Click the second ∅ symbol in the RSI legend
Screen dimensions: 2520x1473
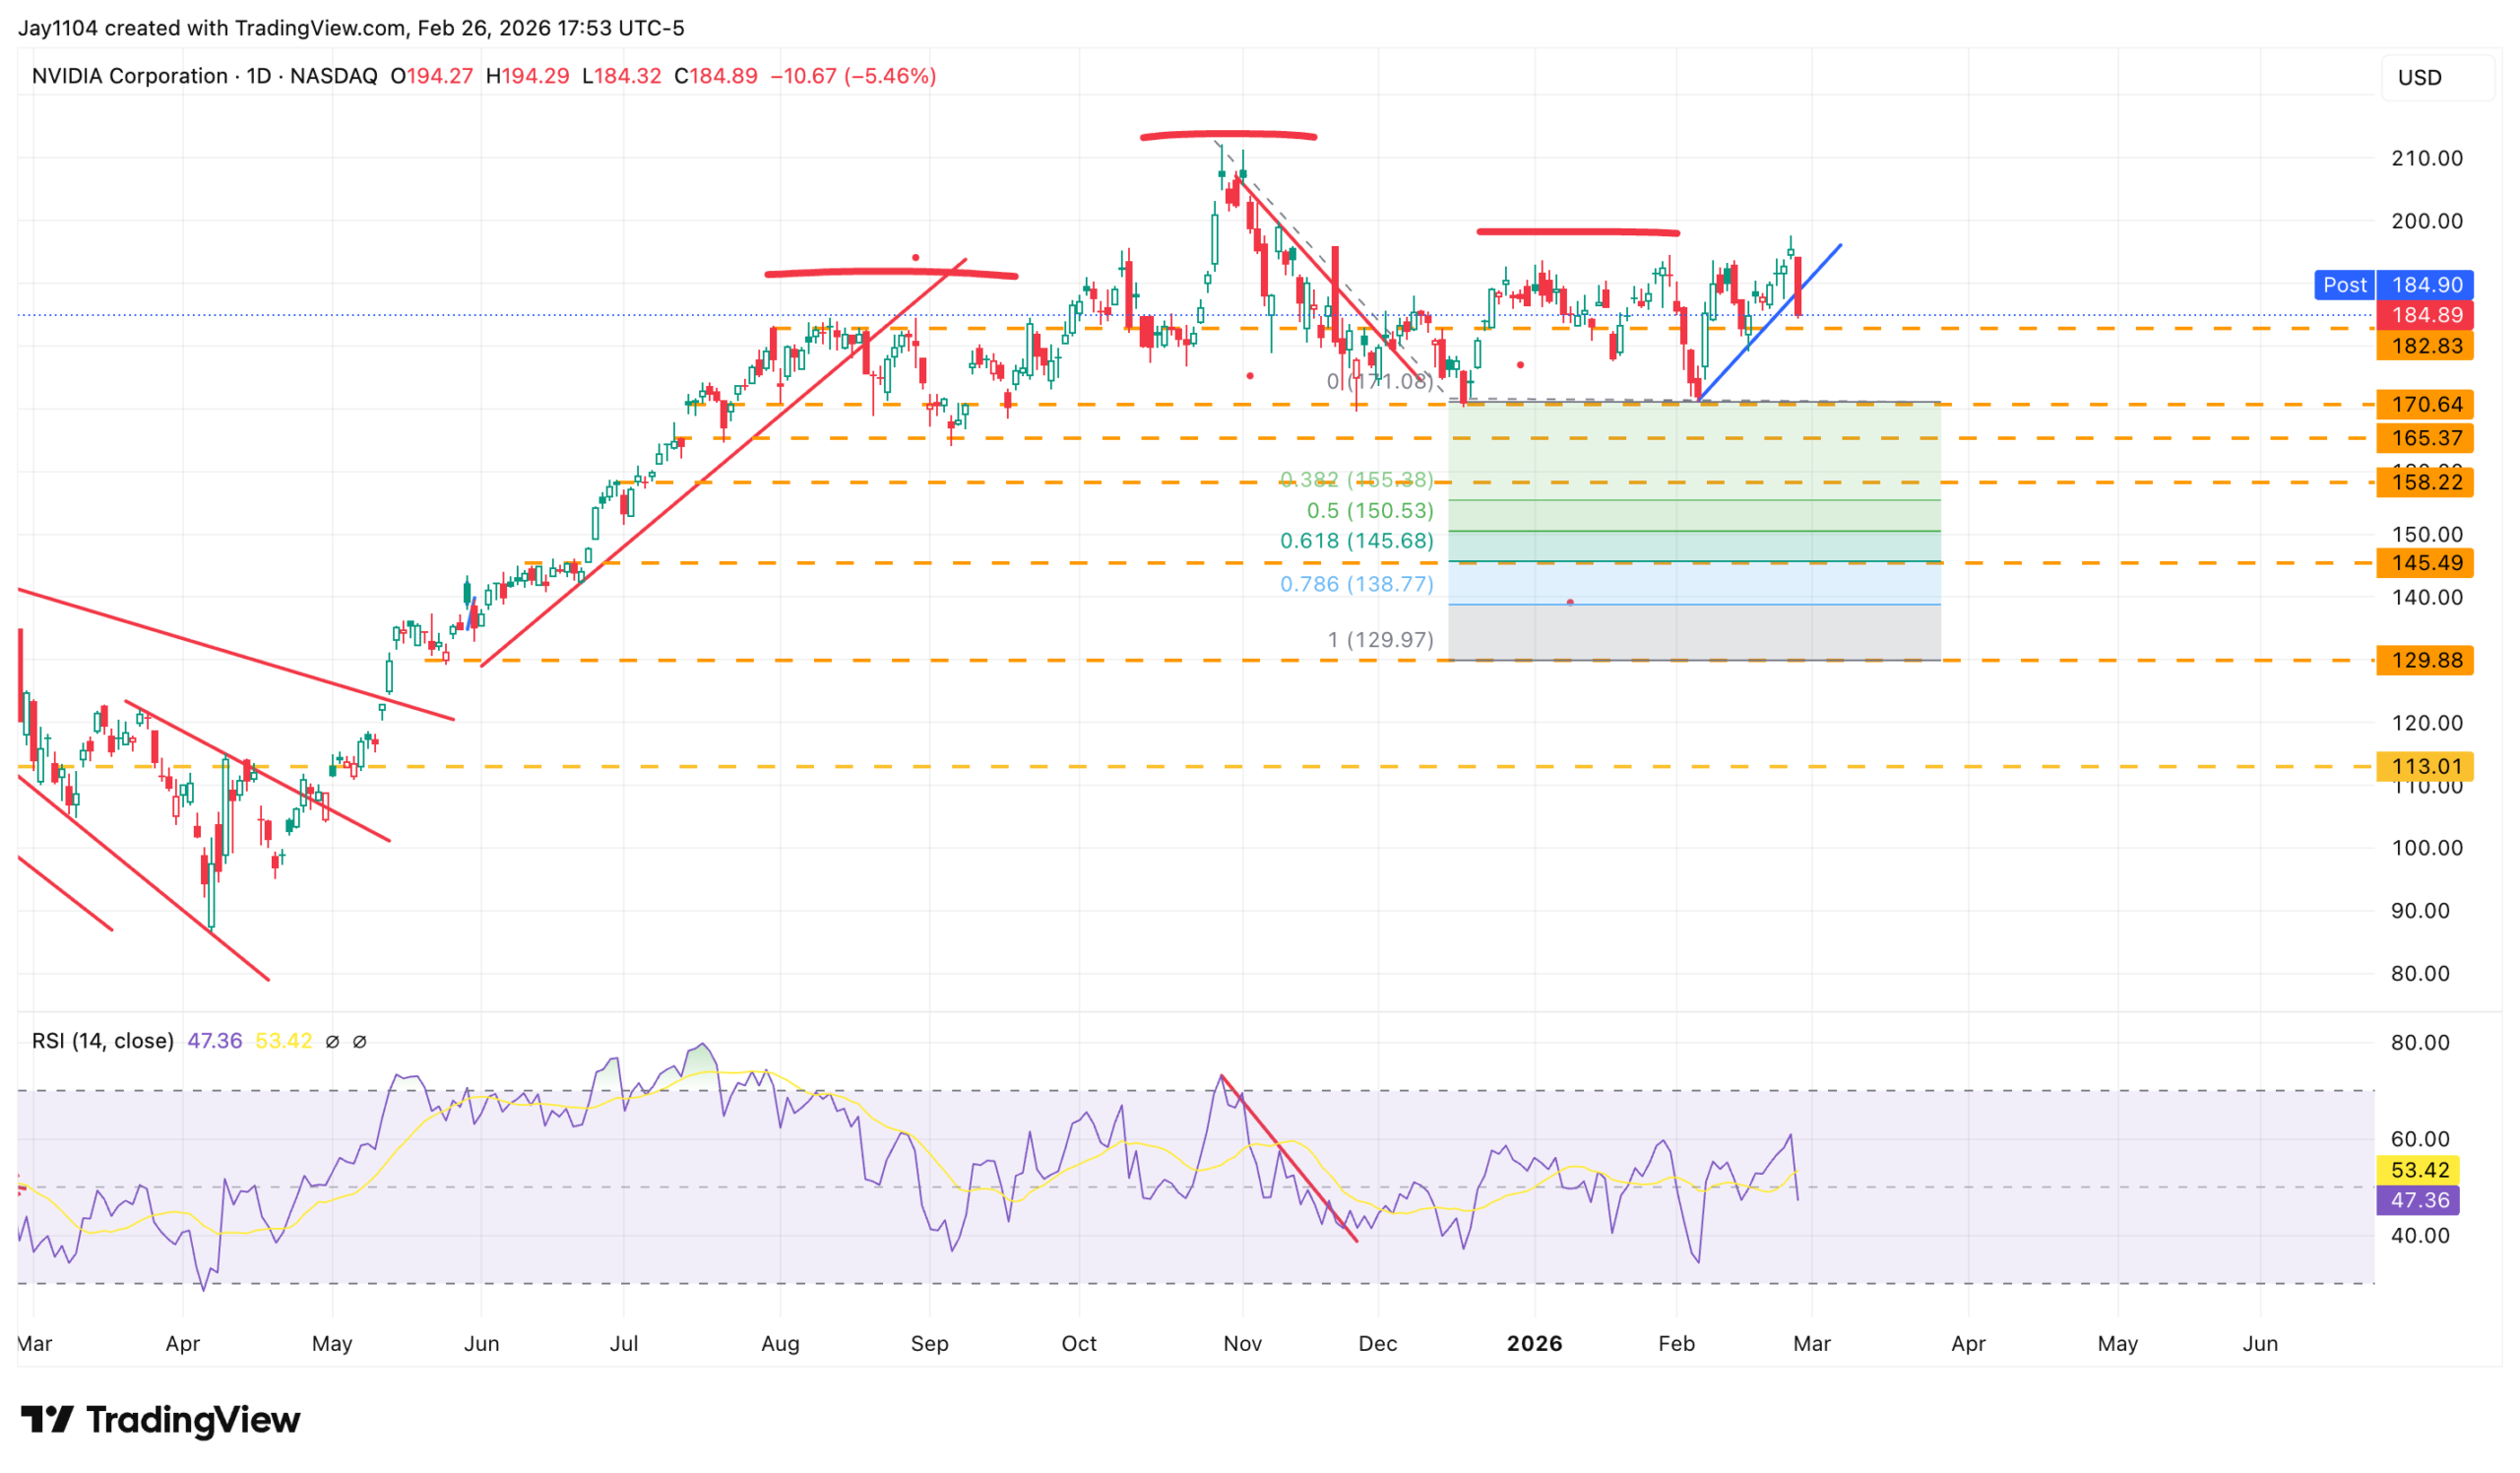[x=360, y=1041]
